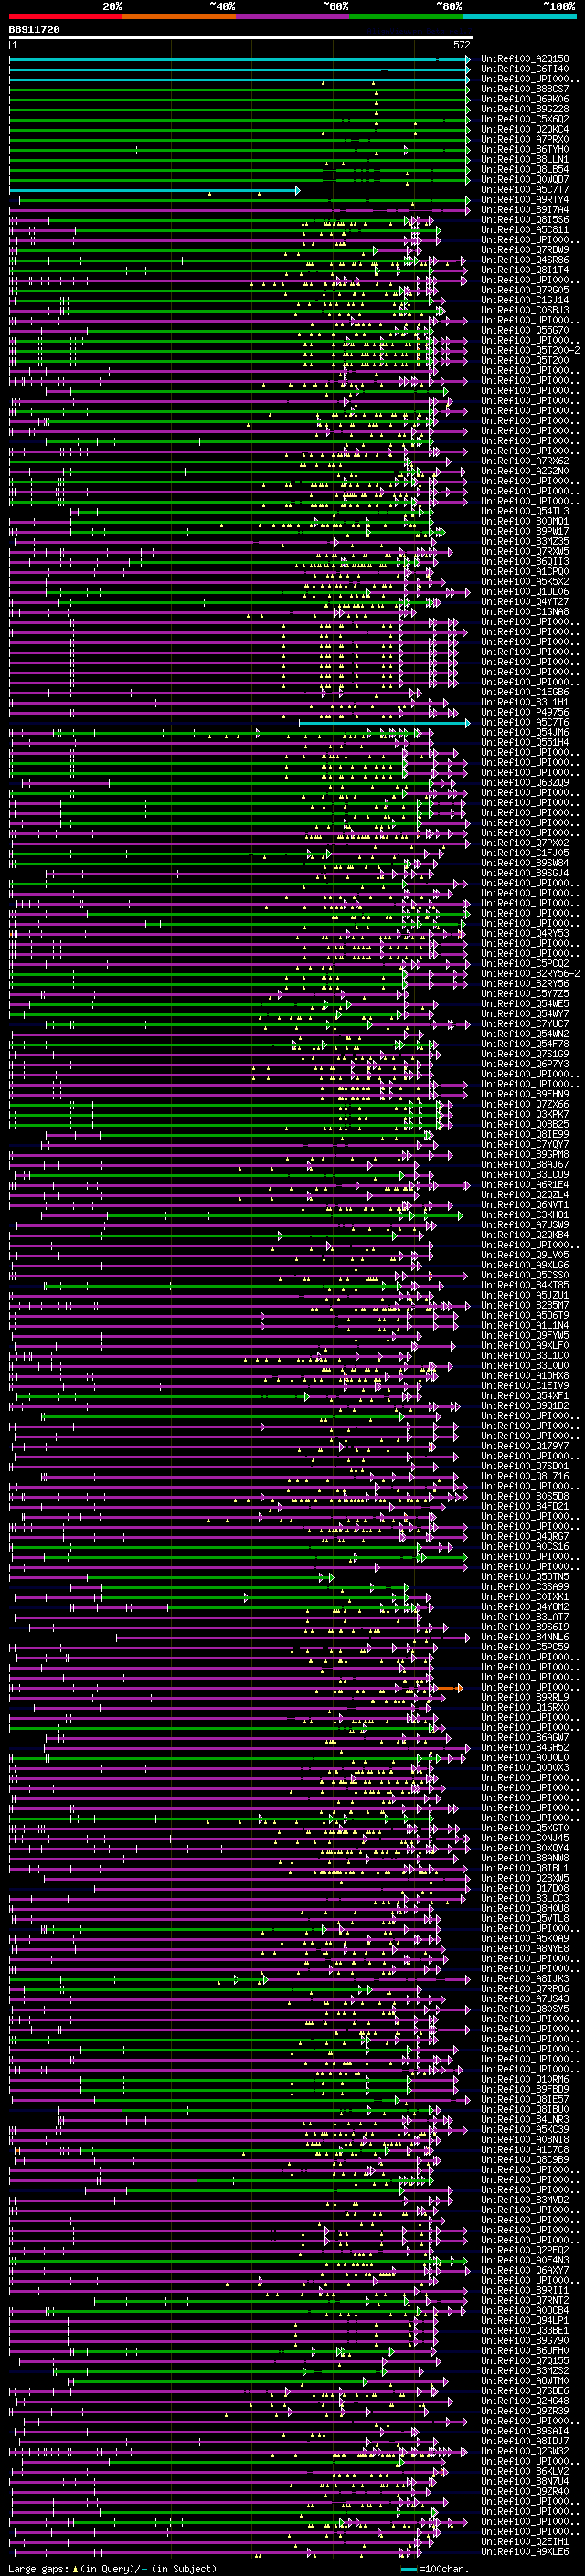The image size is (585, 2576).
Task: Click label UniRef100_B9I7A4
Action: pyautogui.click(x=525, y=210)
